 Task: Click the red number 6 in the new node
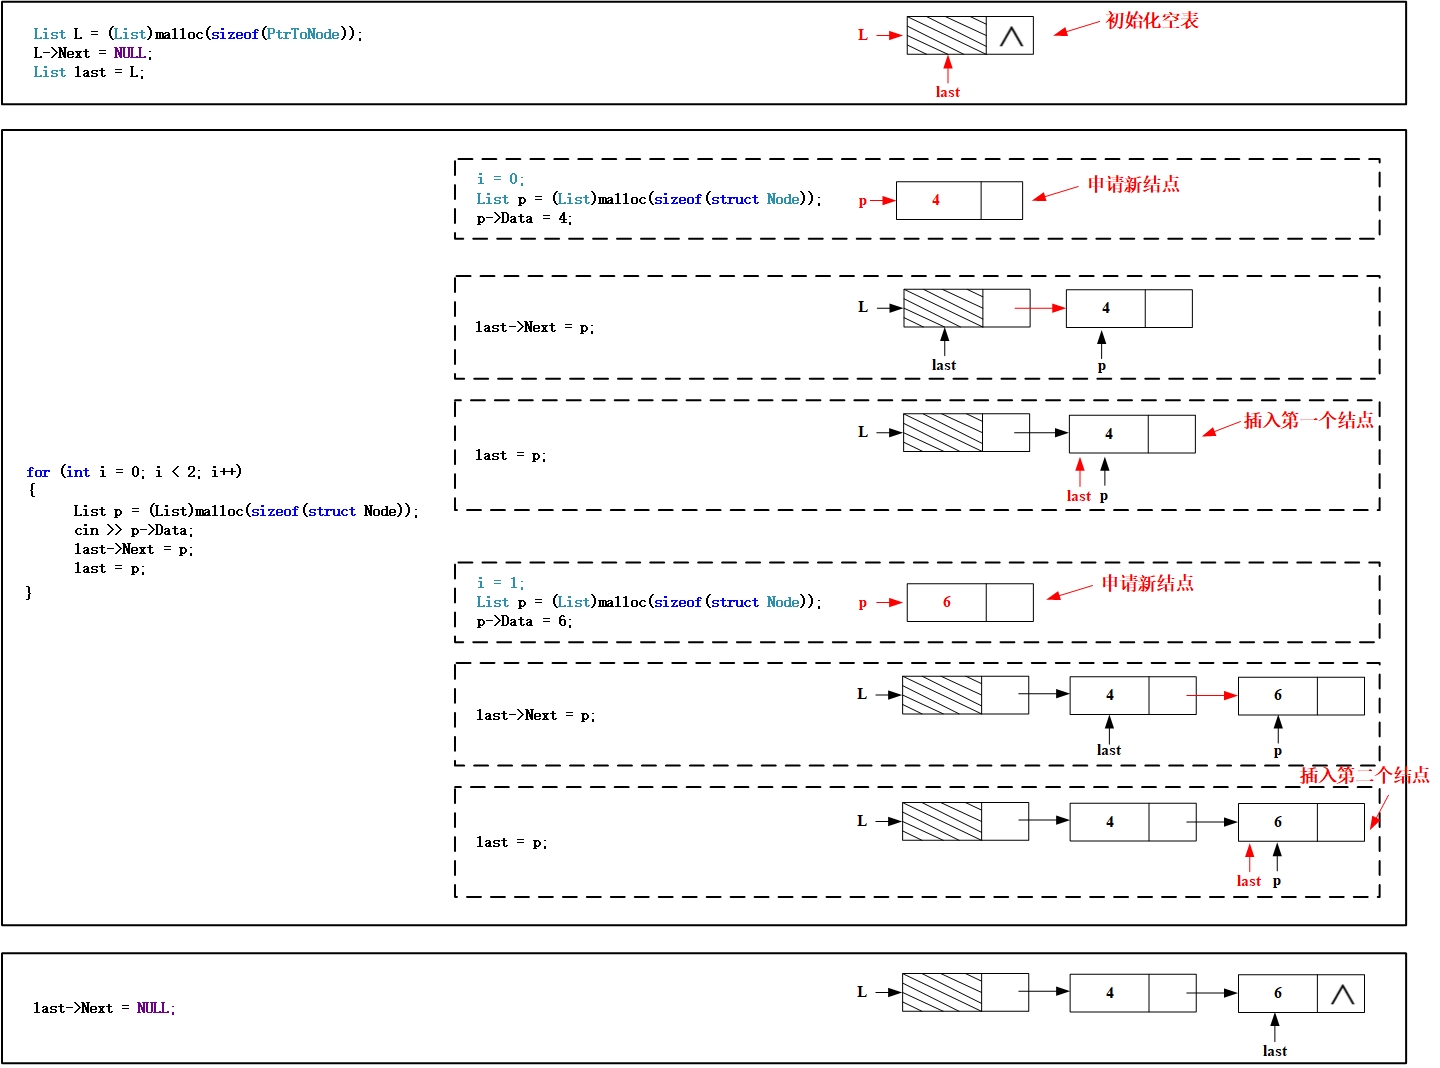pos(947,602)
